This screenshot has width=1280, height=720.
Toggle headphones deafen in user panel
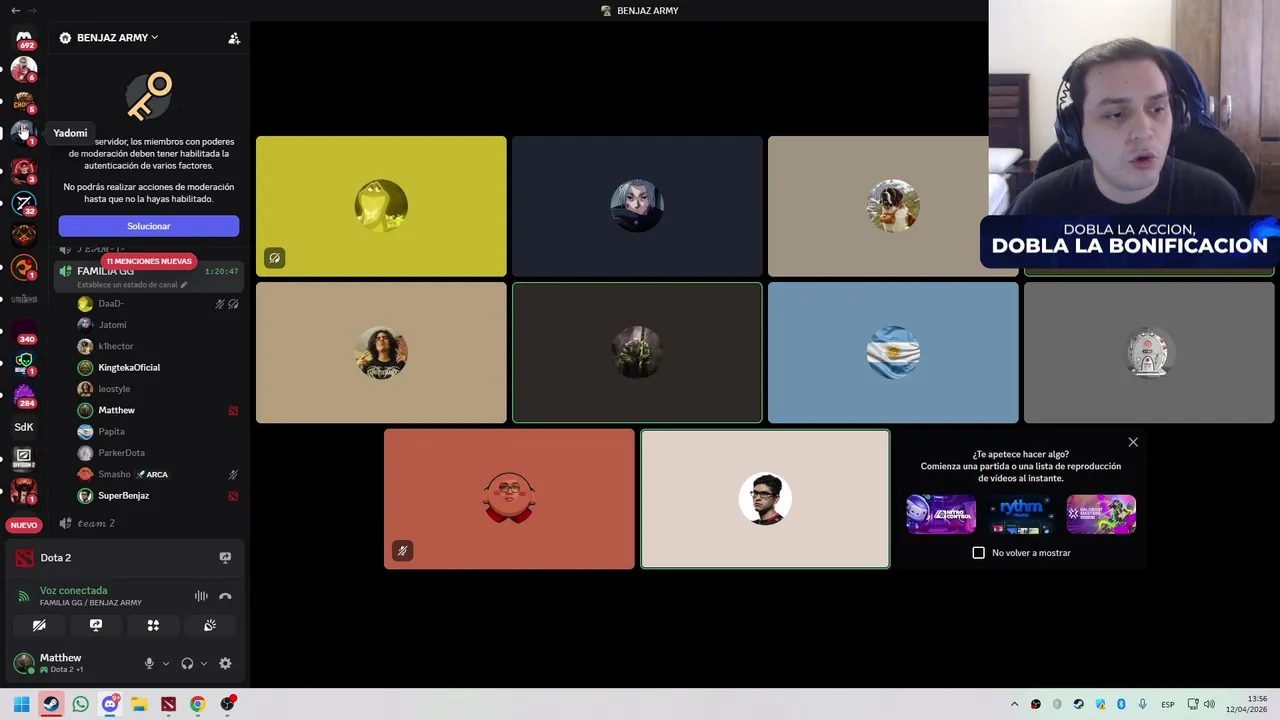(187, 663)
